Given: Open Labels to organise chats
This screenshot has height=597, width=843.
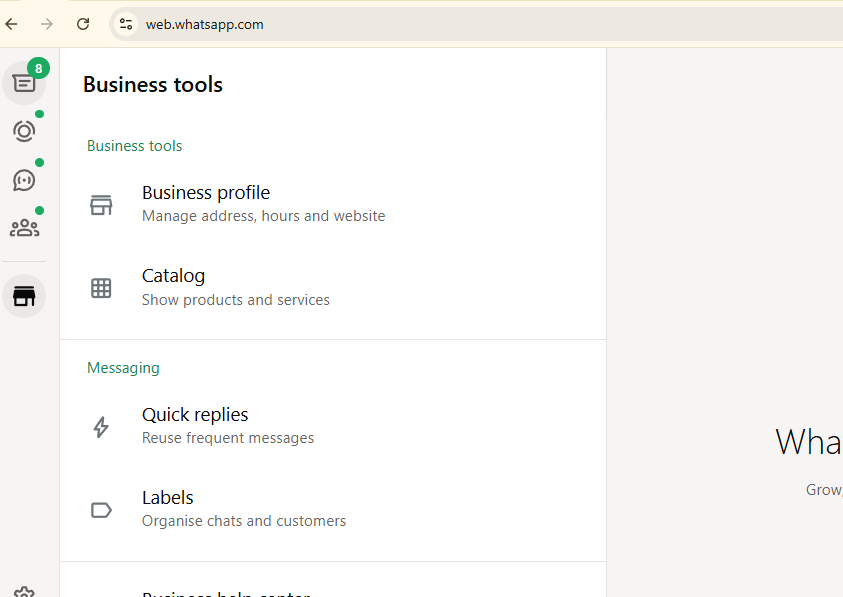Looking at the screenshot, I should click(333, 509).
